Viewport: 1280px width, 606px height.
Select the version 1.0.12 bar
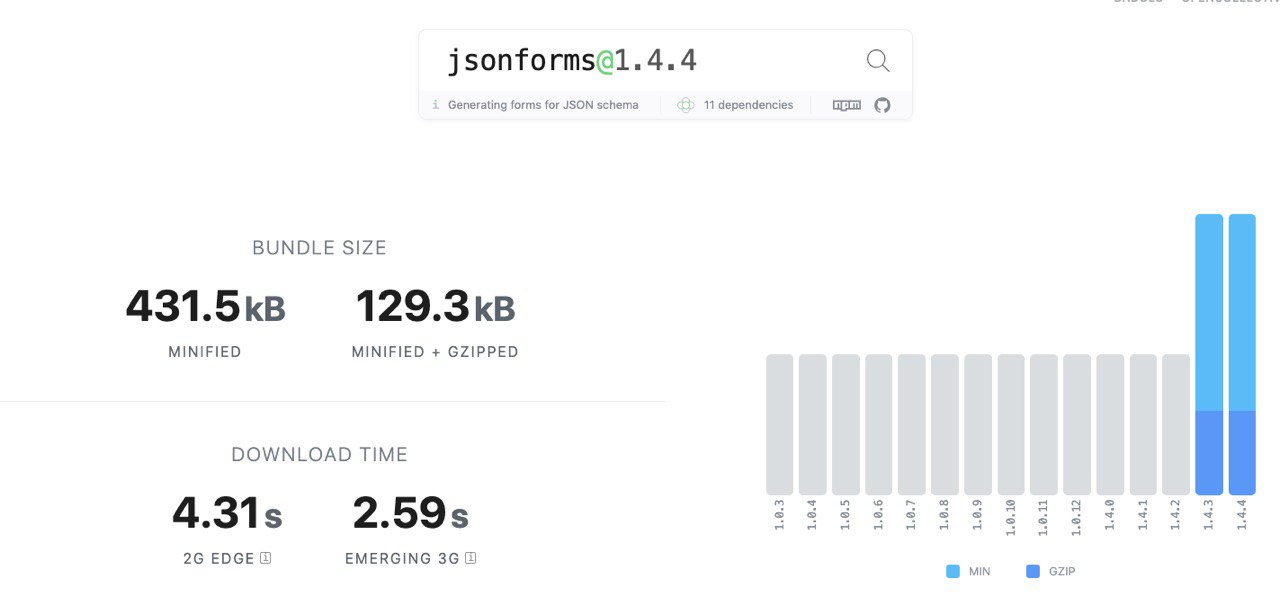1077,424
